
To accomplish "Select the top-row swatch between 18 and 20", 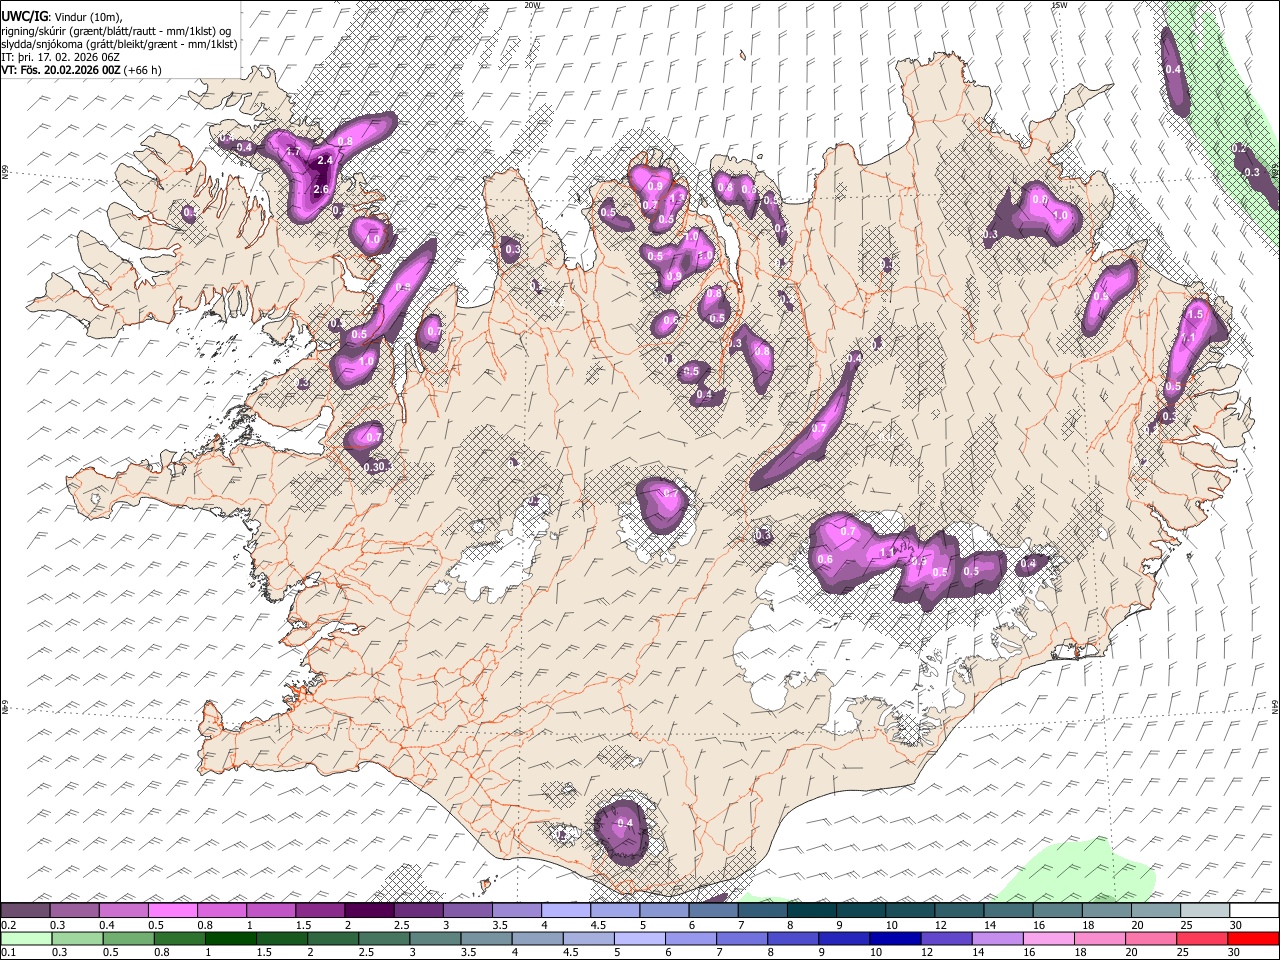I will 1107,910.
